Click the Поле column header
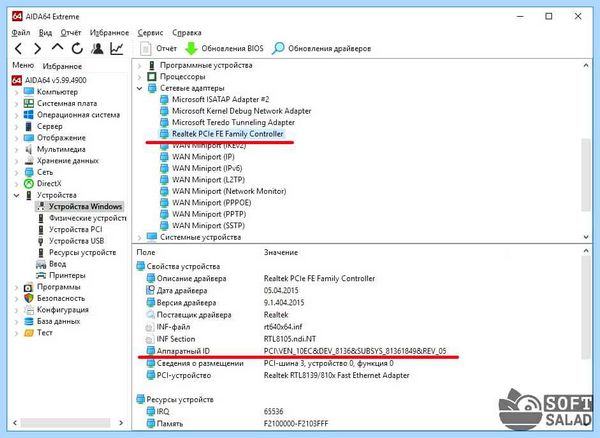 pos(146,252)
